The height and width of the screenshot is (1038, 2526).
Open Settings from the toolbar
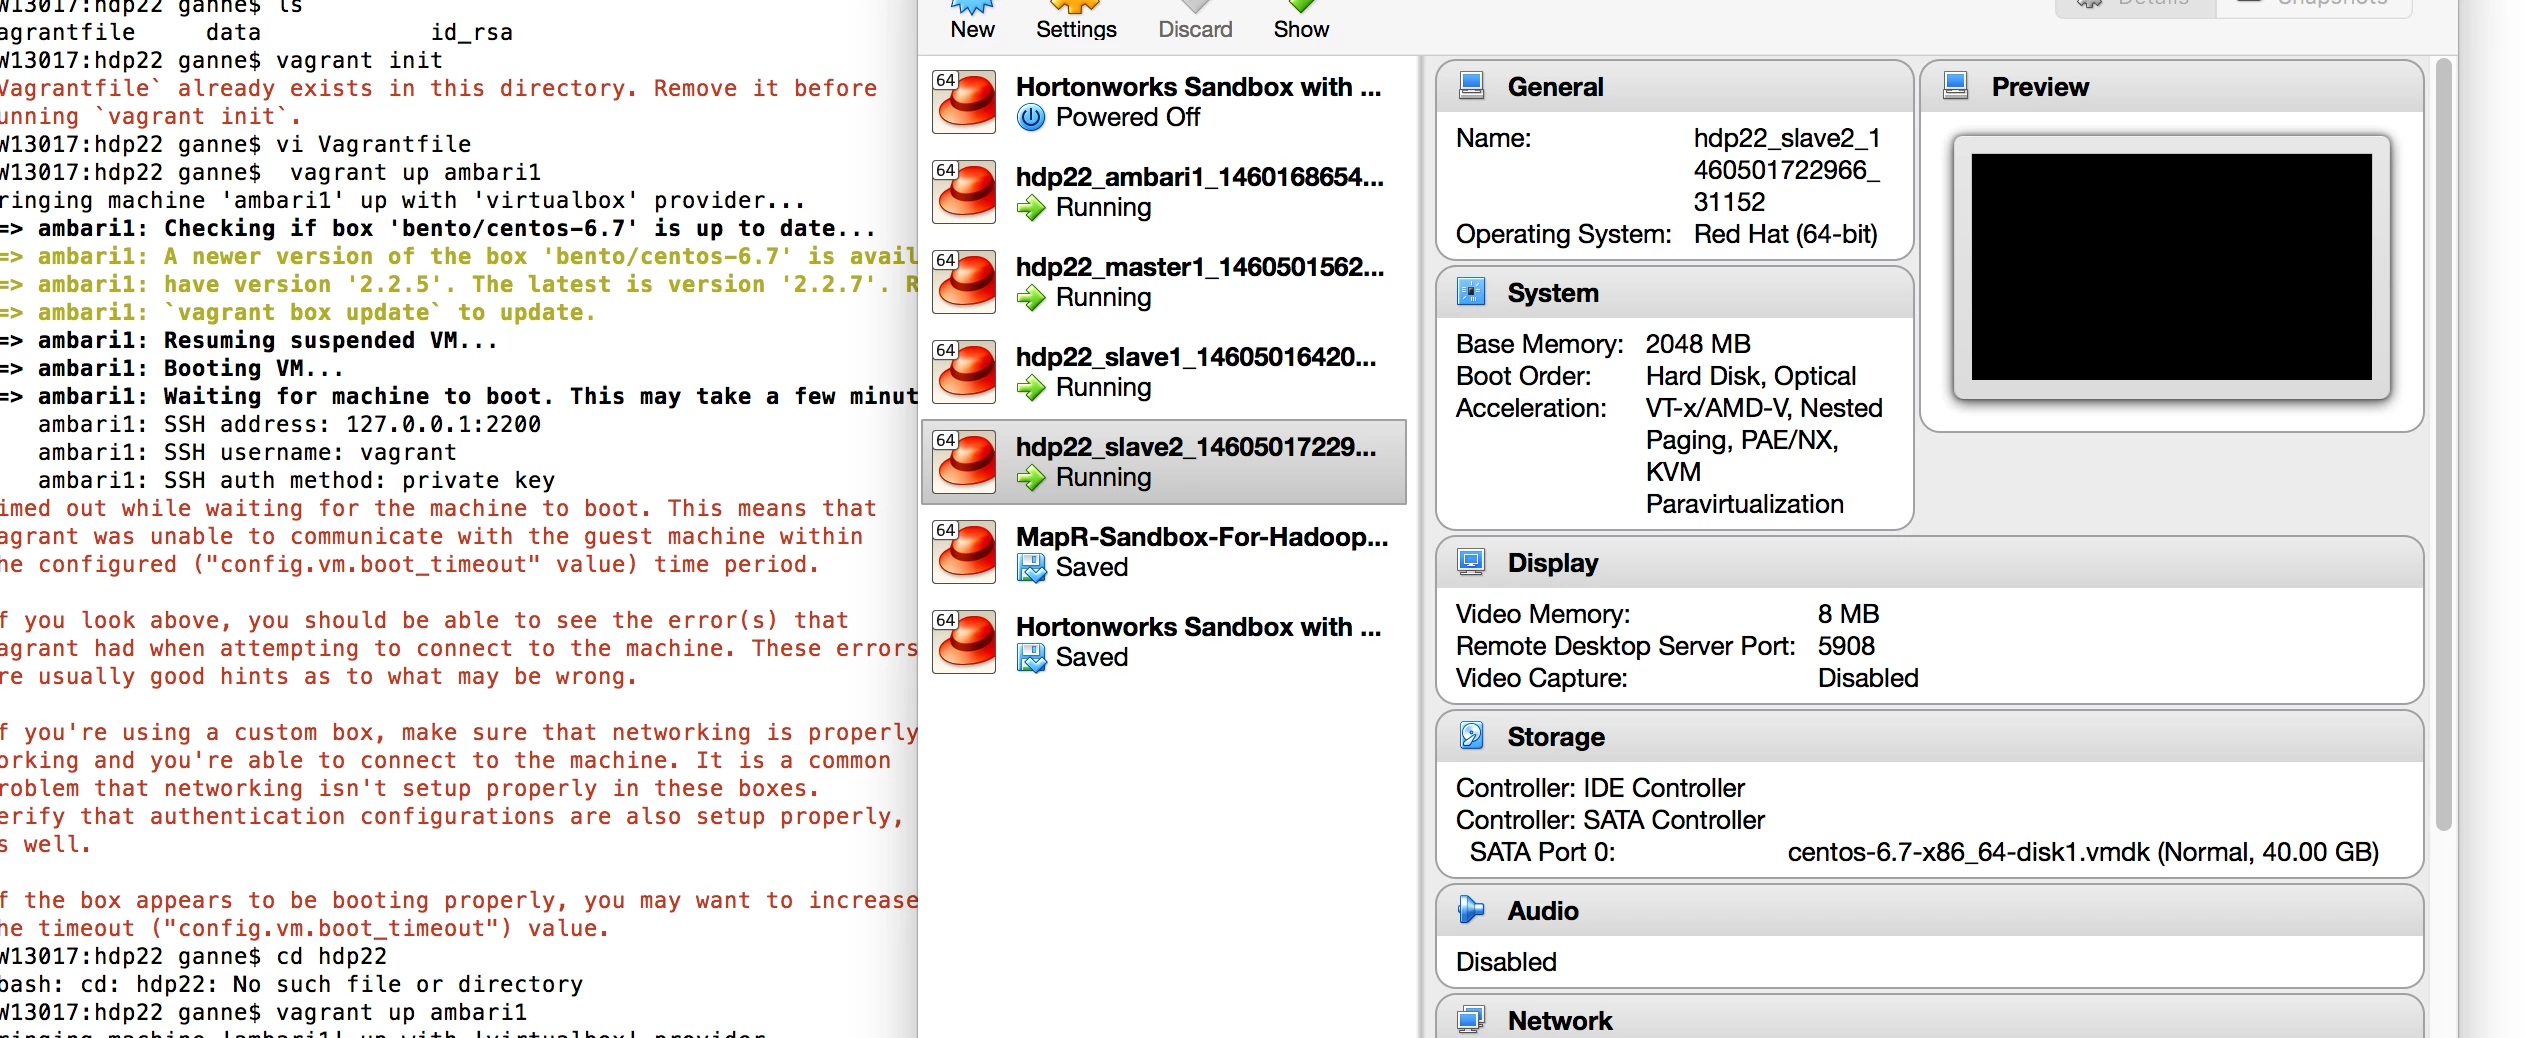click(x=1076, y=20)
